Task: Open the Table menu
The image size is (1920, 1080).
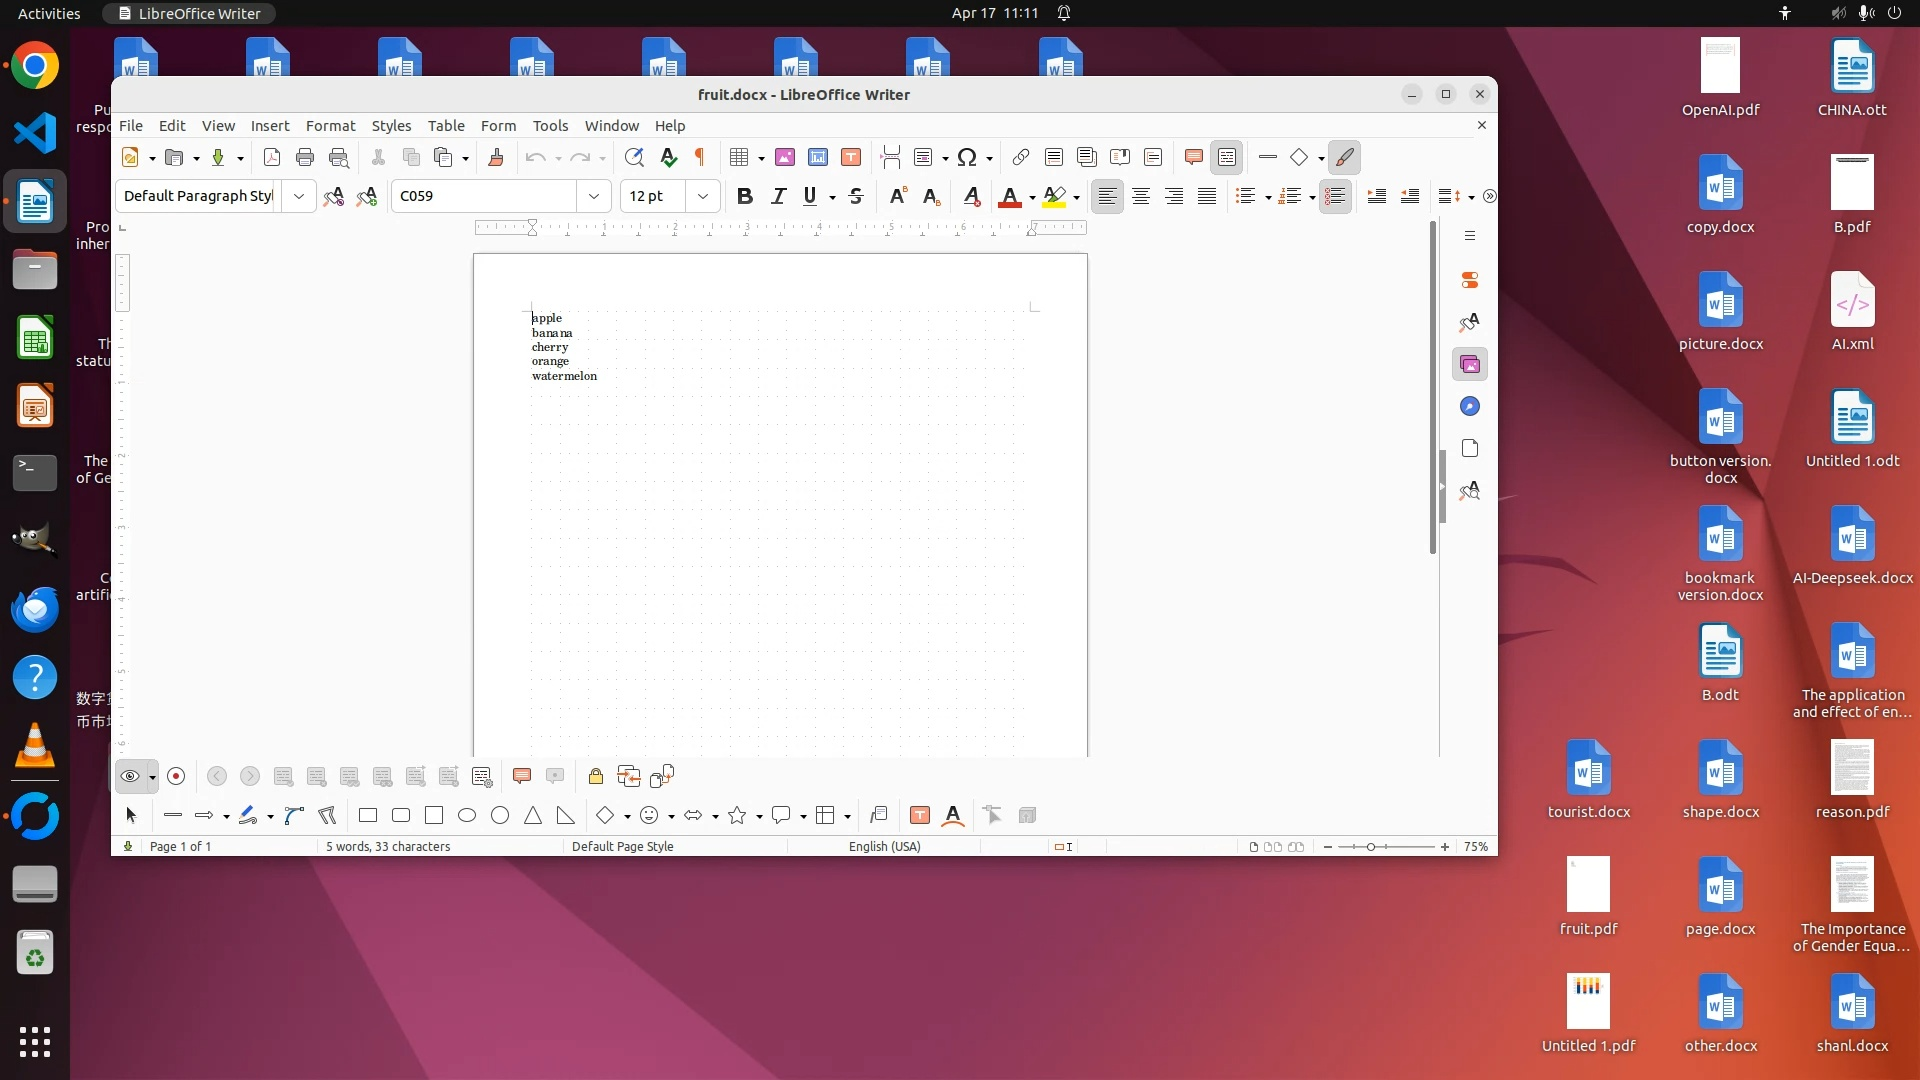Action: [446, 126]
